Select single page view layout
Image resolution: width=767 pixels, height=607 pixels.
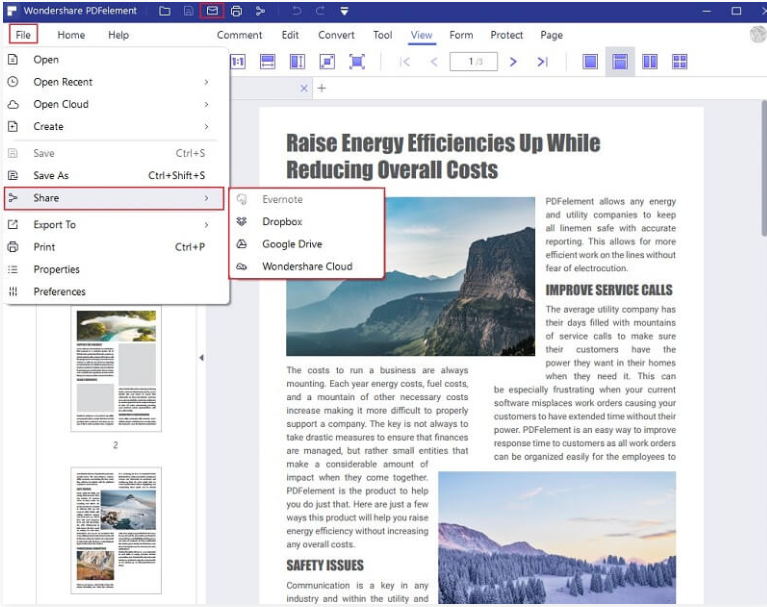590,62
